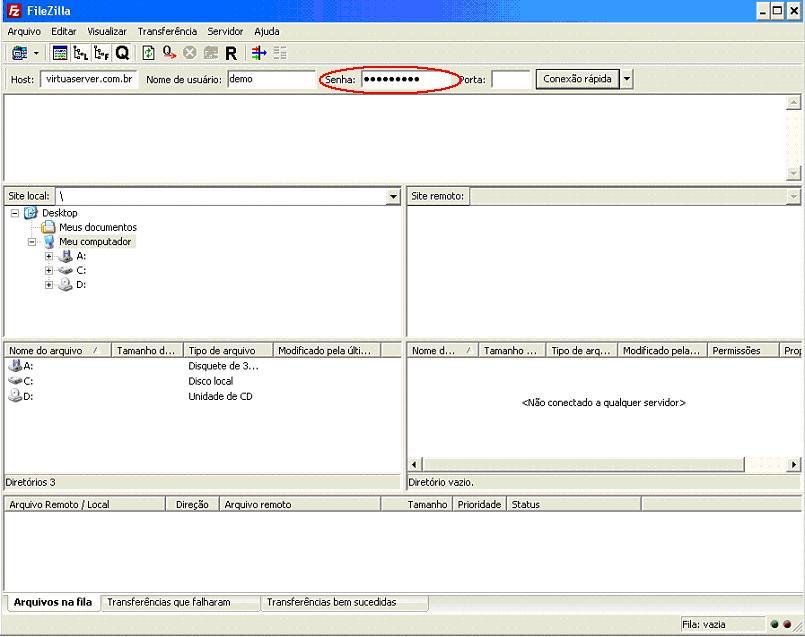Open the Transferência menu
Screen dimensions: 805x637
click(167, 31)
